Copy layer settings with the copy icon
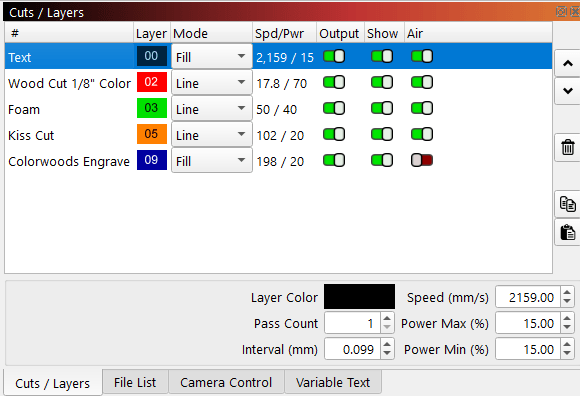The image size is (580, 396). 568,204
